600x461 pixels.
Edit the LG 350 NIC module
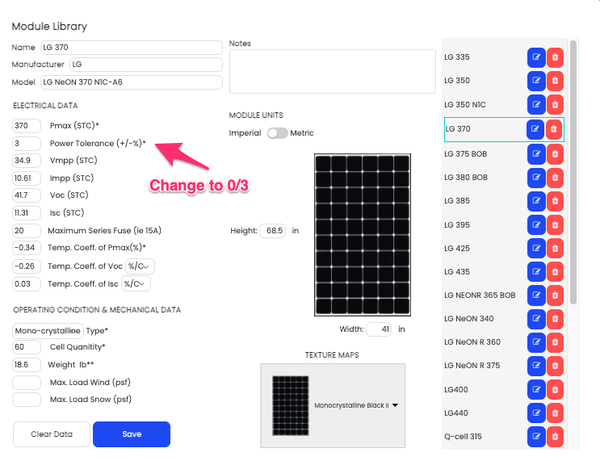[536, 104]
